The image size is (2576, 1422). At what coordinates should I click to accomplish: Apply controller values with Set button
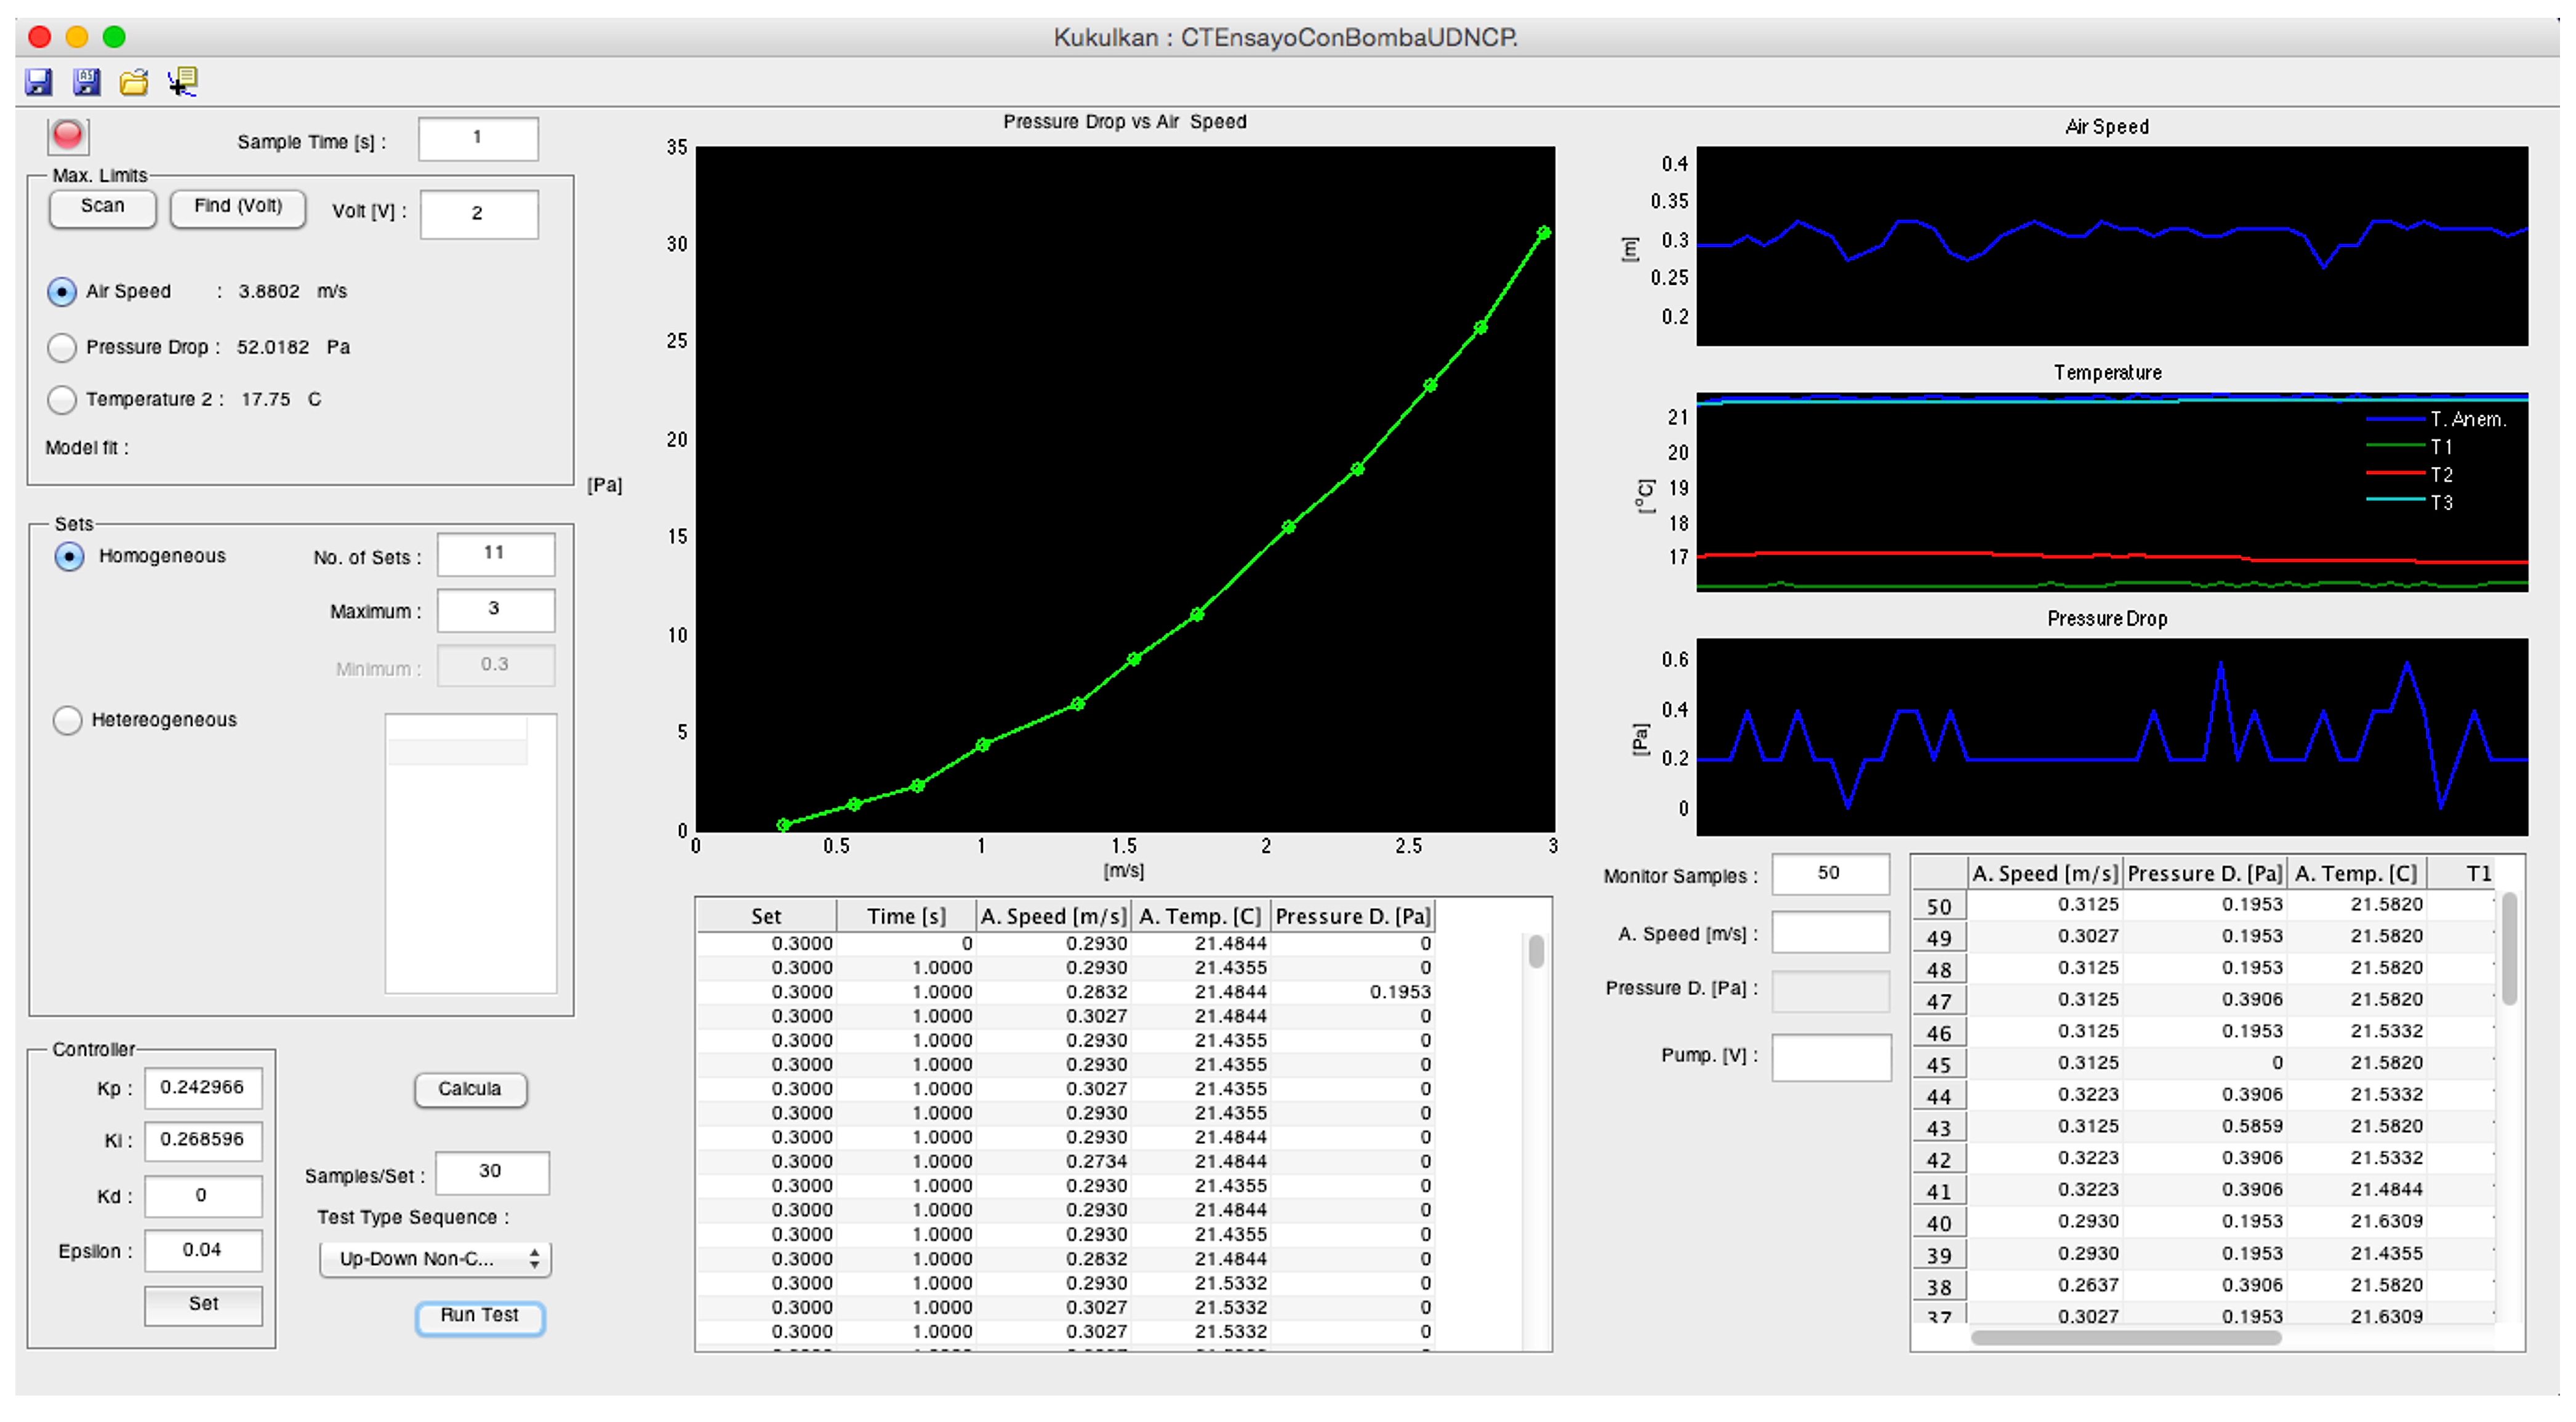click(203, 1305)
